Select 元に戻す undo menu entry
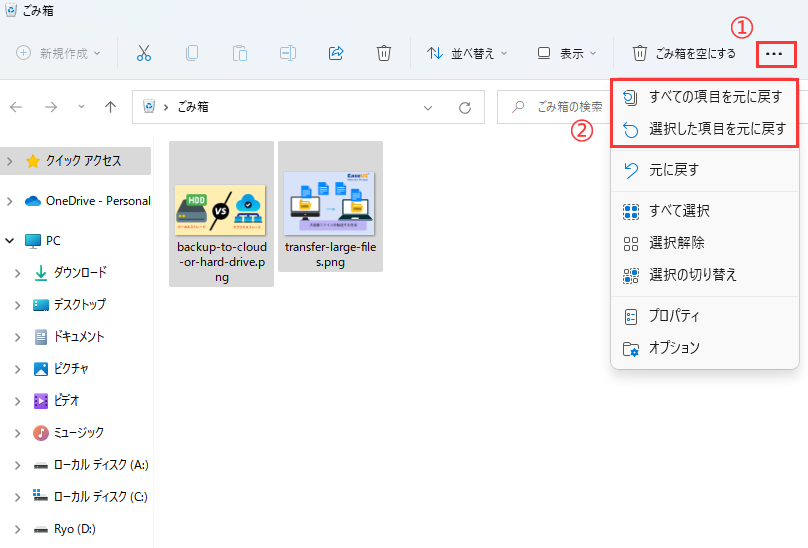 click(x=704, y=170)
